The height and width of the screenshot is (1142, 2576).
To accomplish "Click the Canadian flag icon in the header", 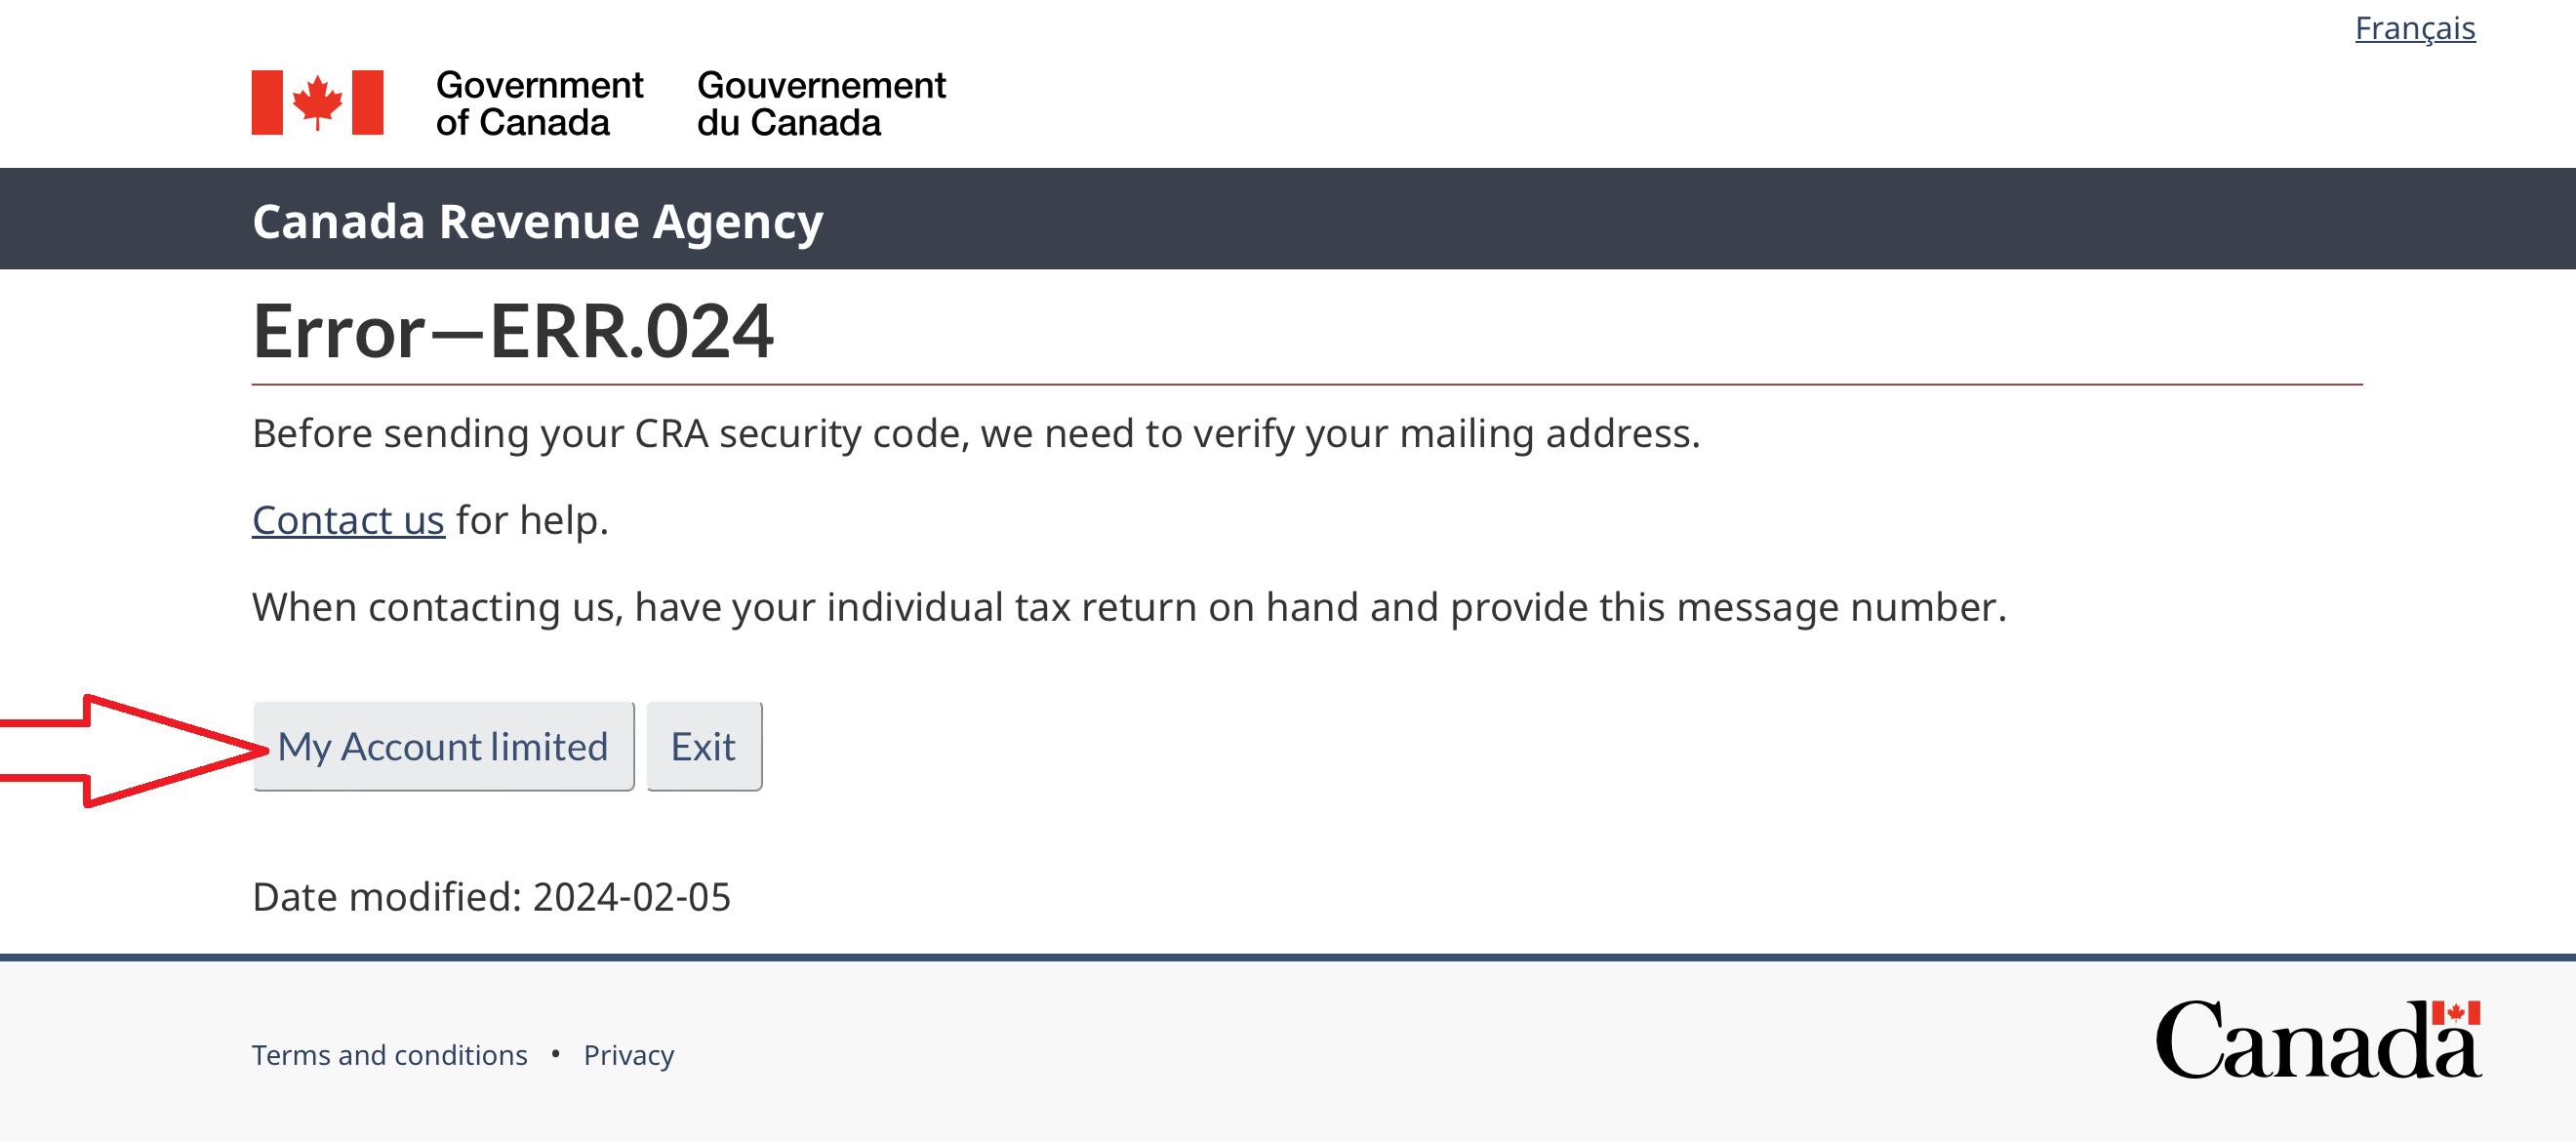I will coord(317,102).
